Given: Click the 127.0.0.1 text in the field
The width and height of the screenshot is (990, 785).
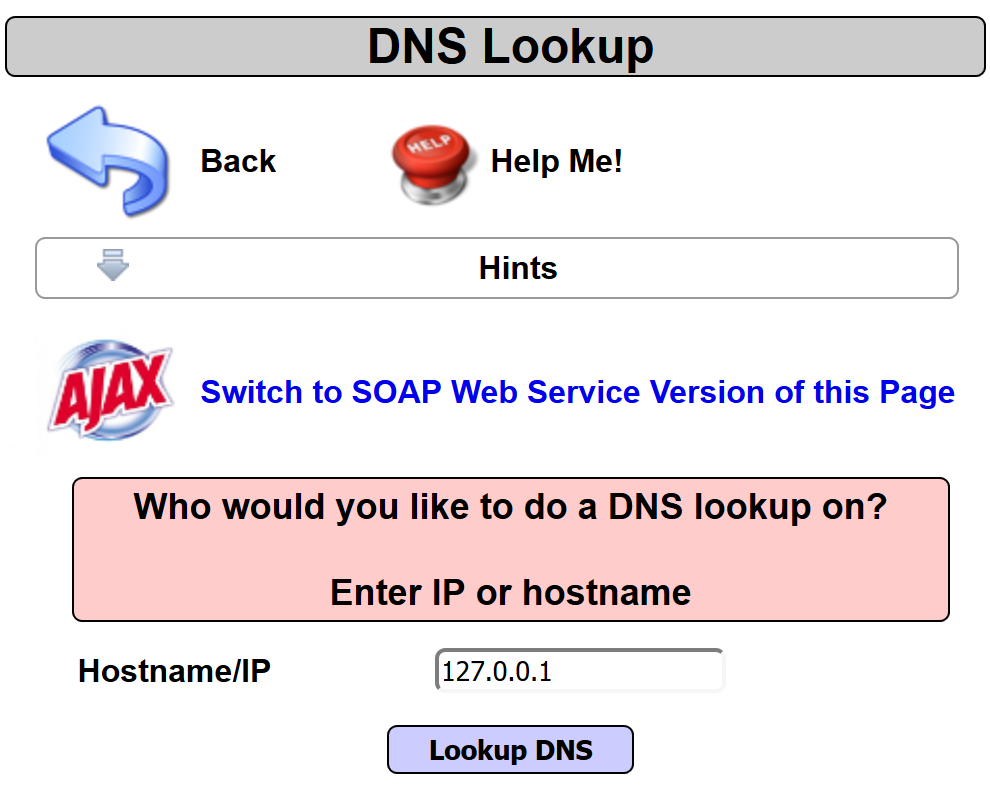Looking at the screenshot, I should point(497,671).
